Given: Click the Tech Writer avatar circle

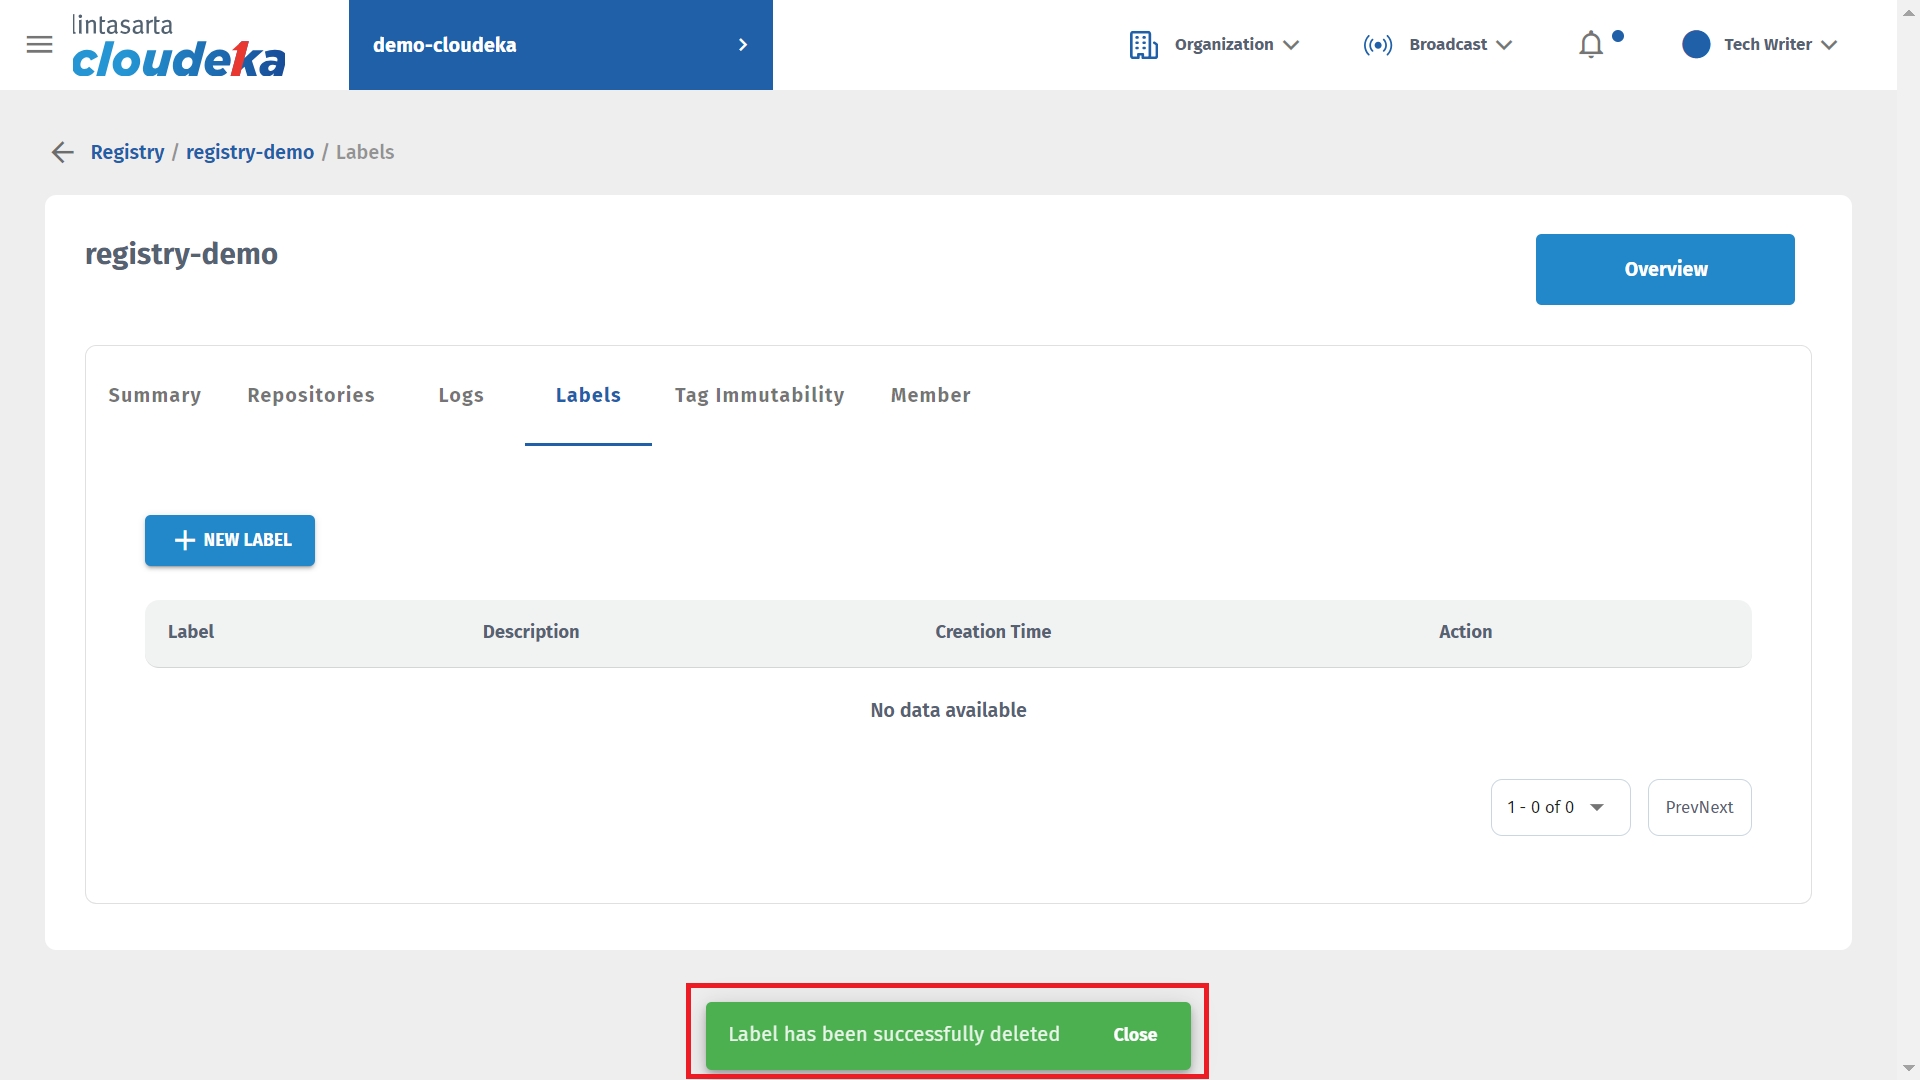Looking at the screenshot, I should coord(1696,45).
